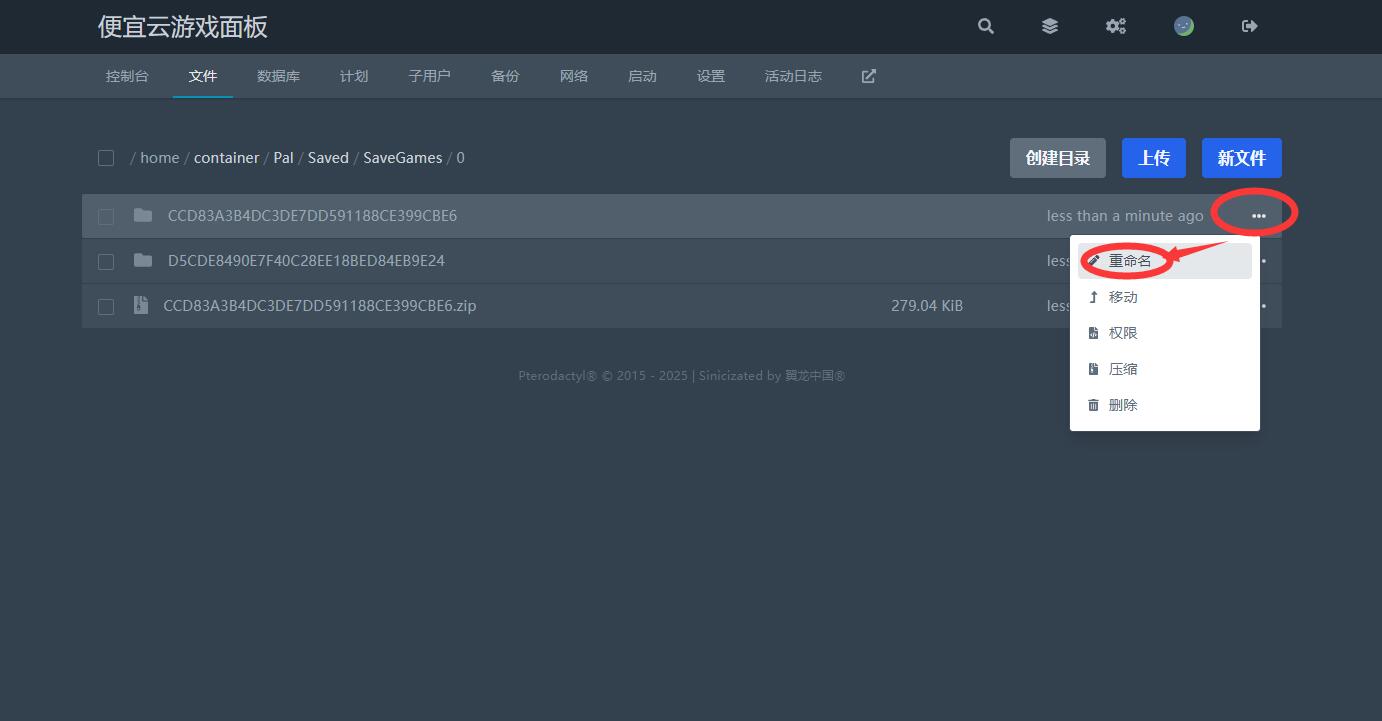Viewport: 1382px width, 721px height.
Task: Select 删除 in context menu
Action: tap(1165, 405)
